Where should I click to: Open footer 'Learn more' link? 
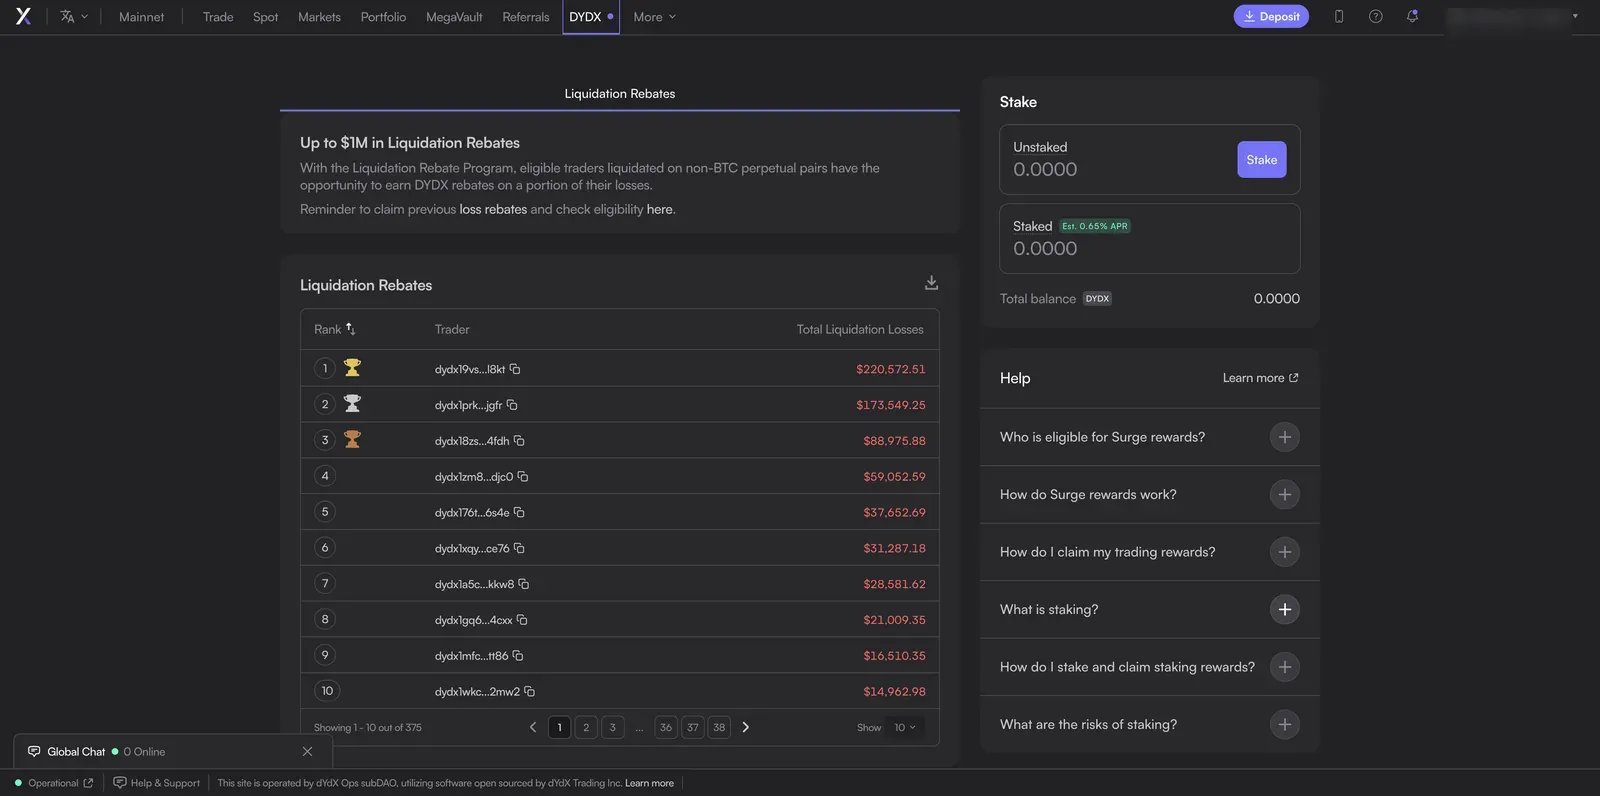point(649,783)
